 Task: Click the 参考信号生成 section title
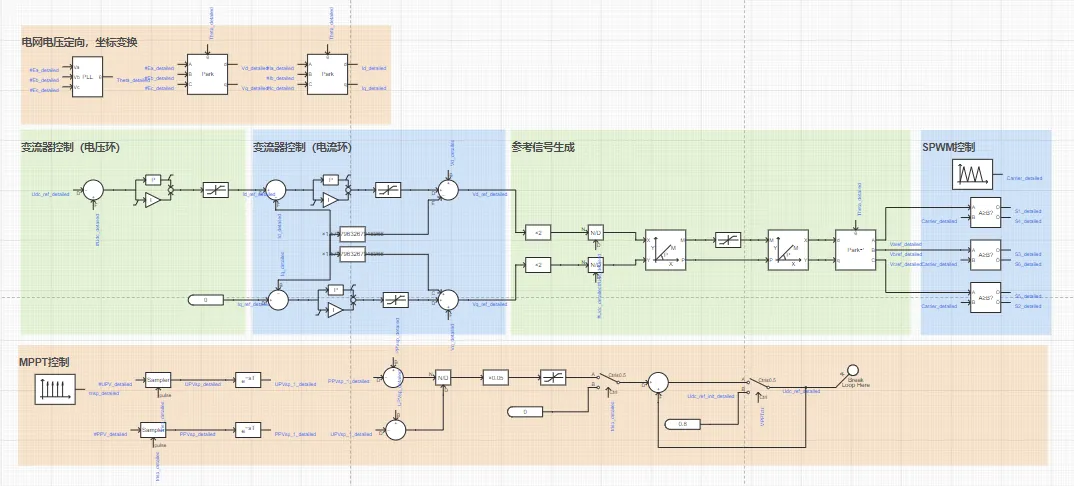click(542, 146)
